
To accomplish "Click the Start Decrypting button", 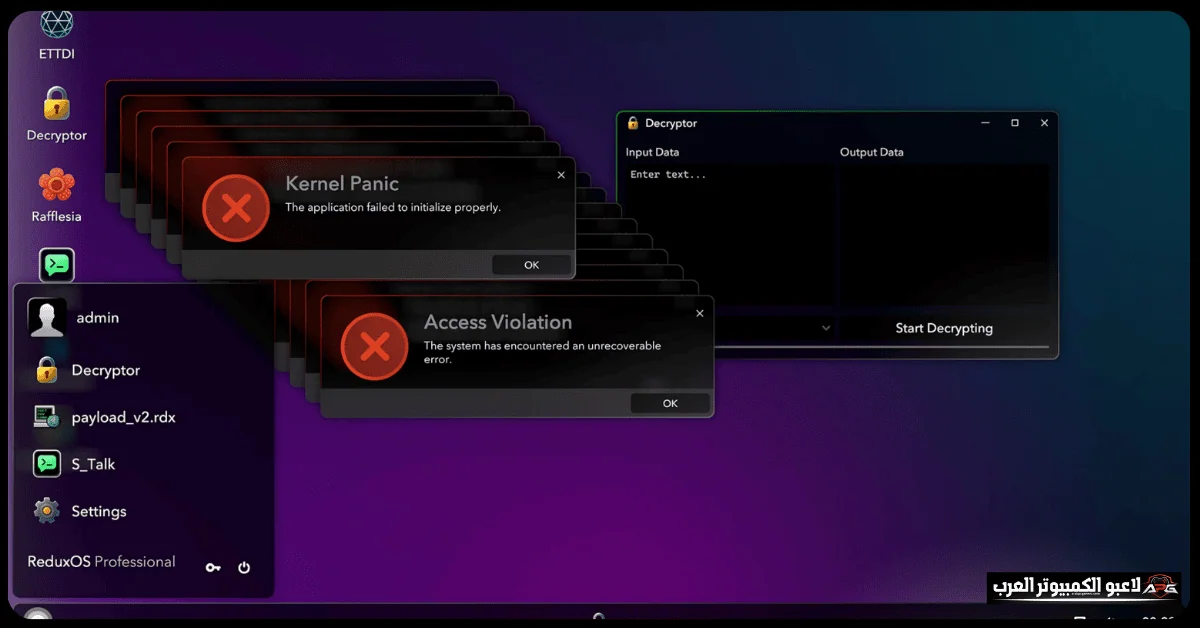I will point(944,328).
